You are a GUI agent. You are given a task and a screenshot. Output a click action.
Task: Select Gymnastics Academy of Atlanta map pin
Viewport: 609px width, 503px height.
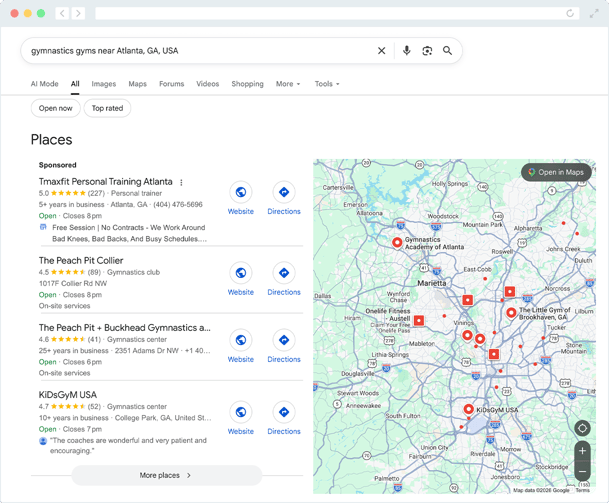[x=397, y=243]
